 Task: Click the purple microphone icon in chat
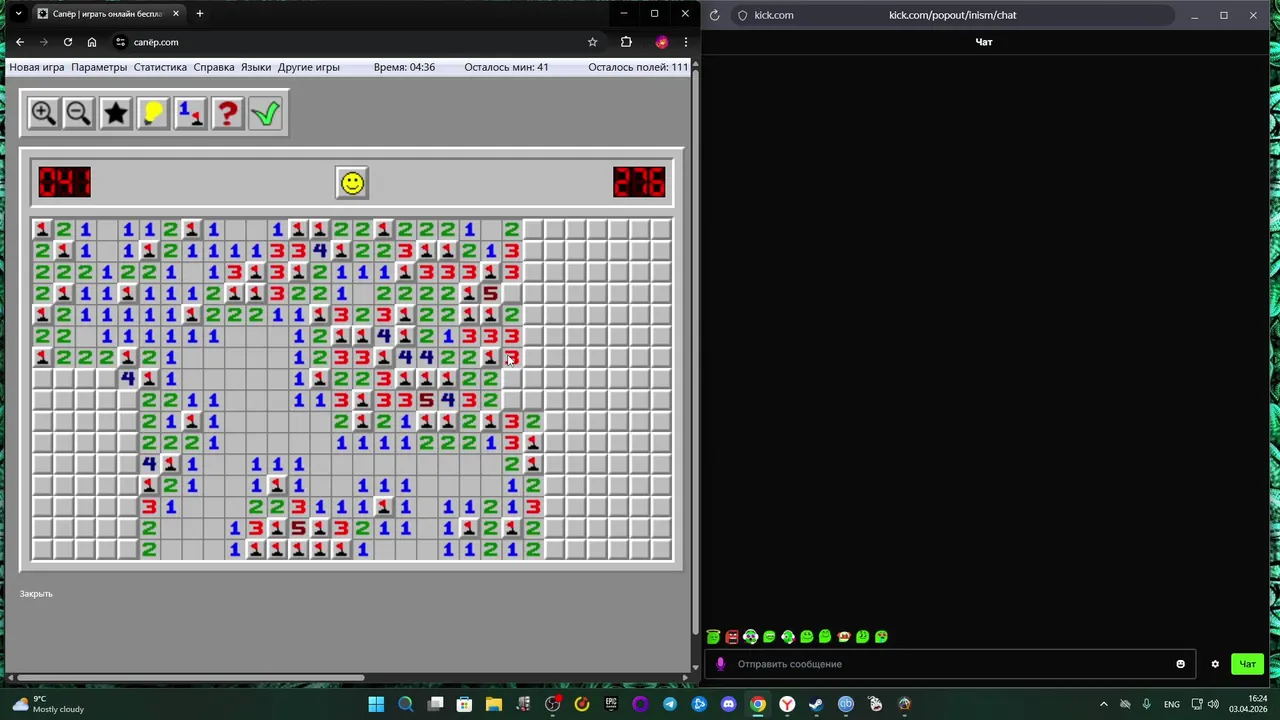click(x=721, y=664)
